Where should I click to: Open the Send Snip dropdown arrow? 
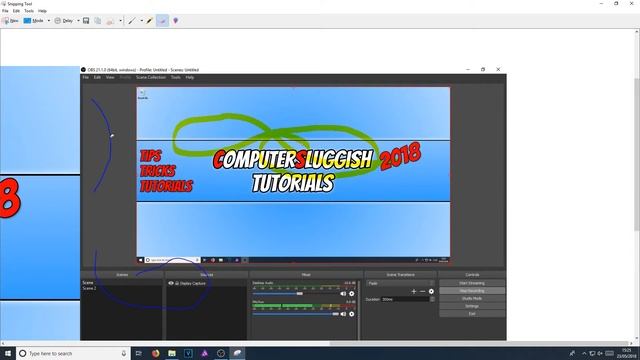coord(120,20)
